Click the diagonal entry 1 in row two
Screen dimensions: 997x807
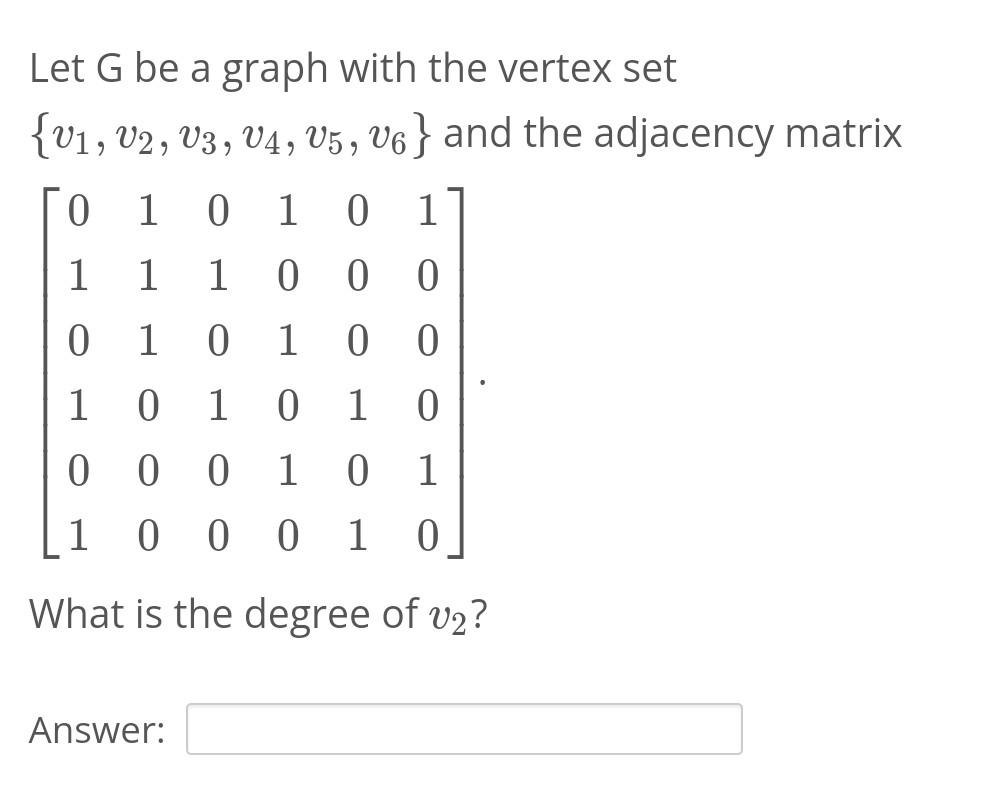pyautogui.click(x=147, y=276)
